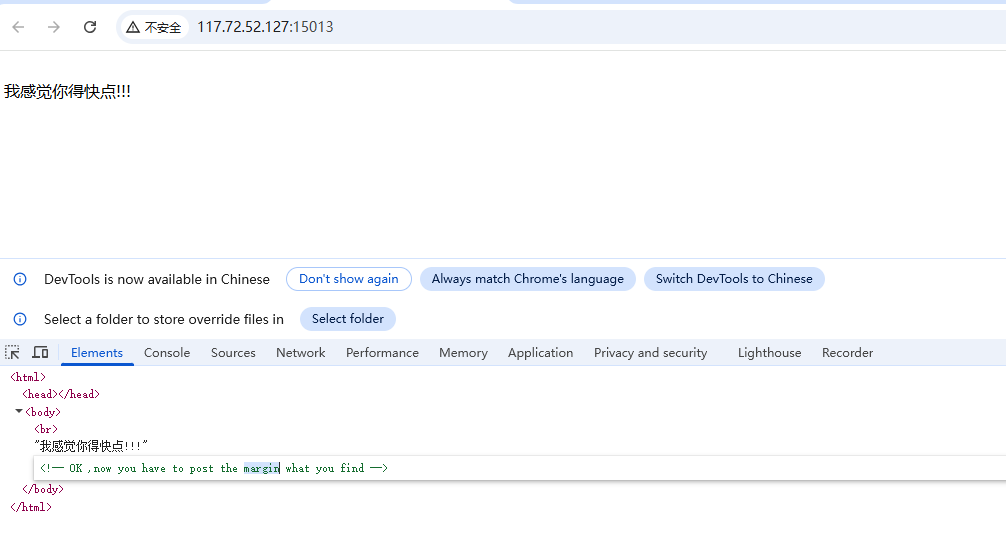This screenshot has height=534, width=1006.
Task: Select the closing /html tag node
Action: 31,507
